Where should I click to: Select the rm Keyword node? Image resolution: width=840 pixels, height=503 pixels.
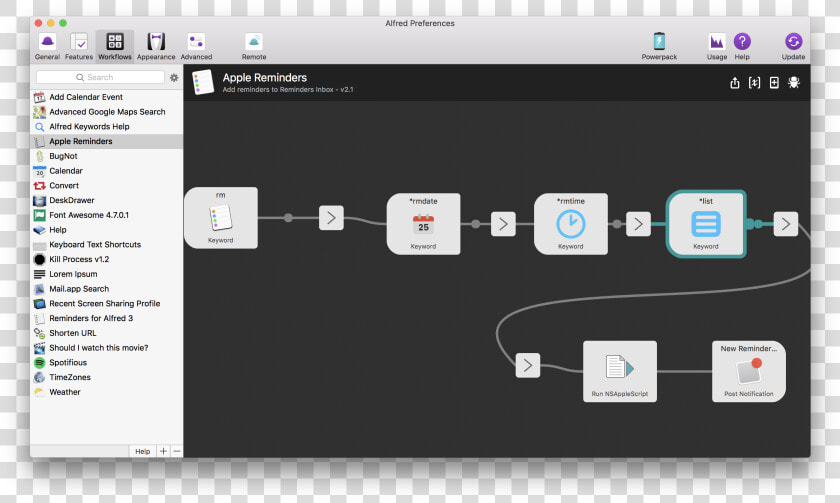click(221, 218)
